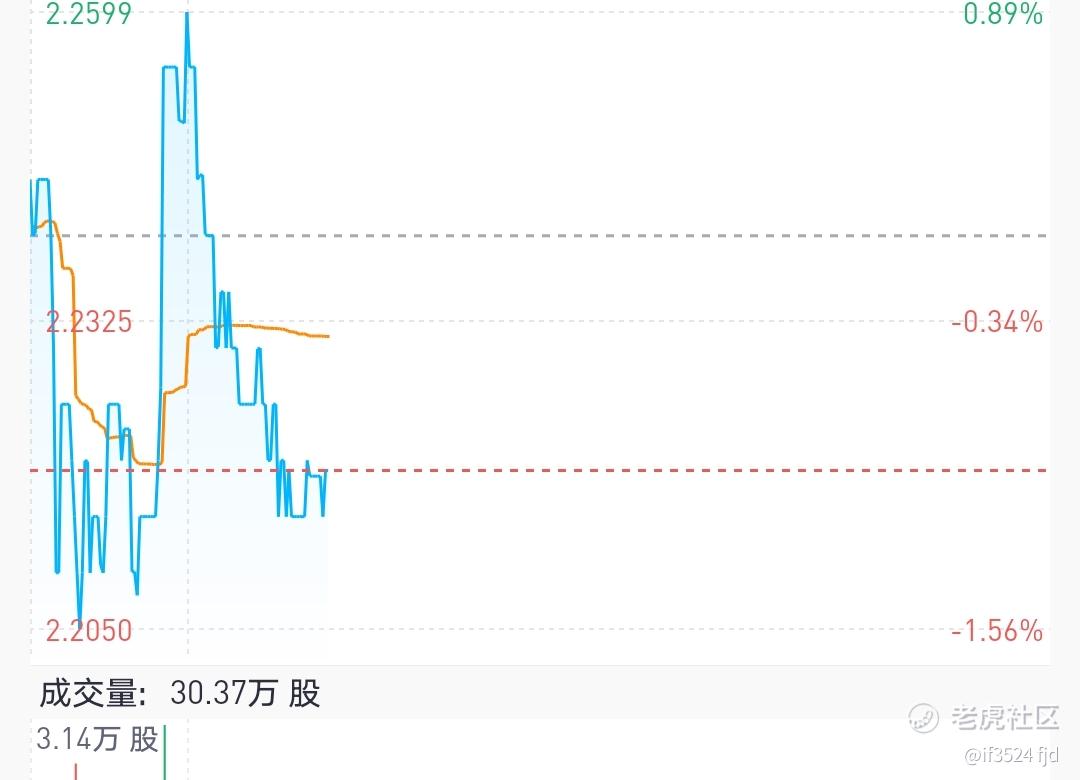This screenshot has width=1080, height=780.
Task: Select the 0.89% percentage label
Action: pos(1002,14)
